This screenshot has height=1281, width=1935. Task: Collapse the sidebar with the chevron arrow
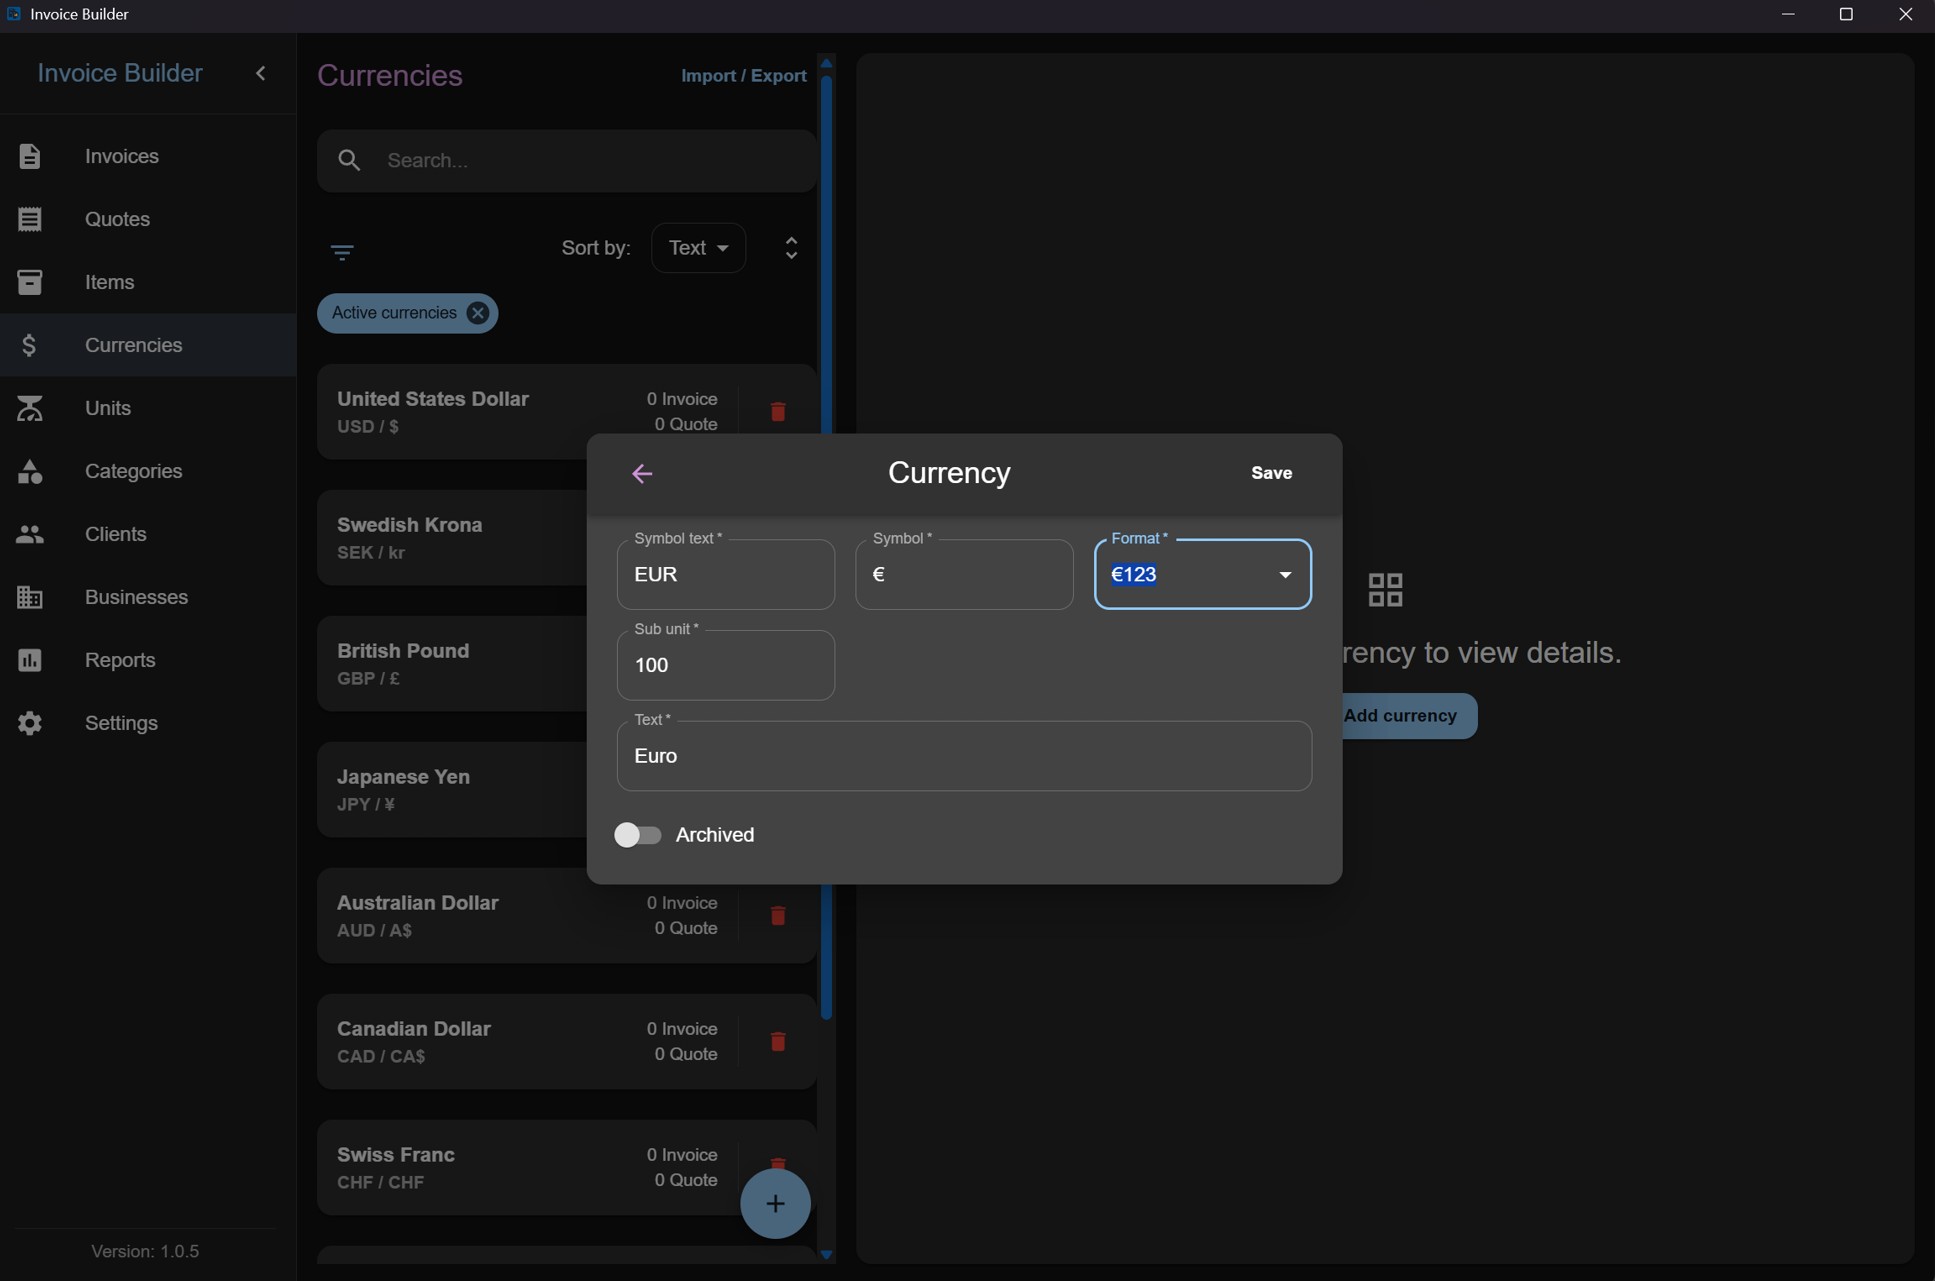261,73
